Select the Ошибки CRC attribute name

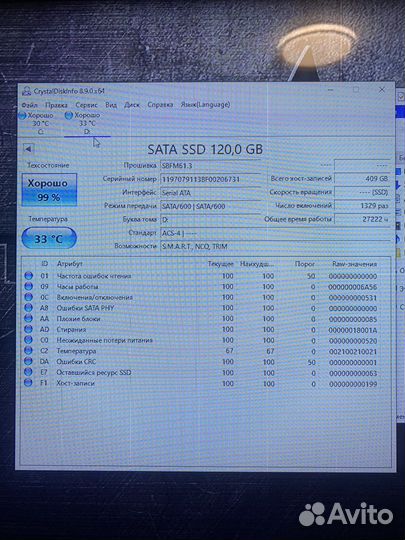[76, 362]
